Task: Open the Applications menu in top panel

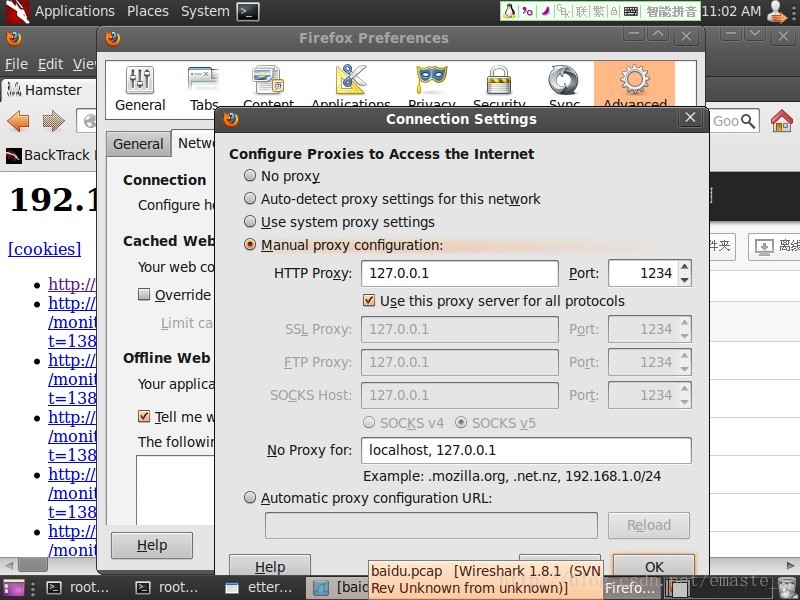Action: click(x=74, y=11)
